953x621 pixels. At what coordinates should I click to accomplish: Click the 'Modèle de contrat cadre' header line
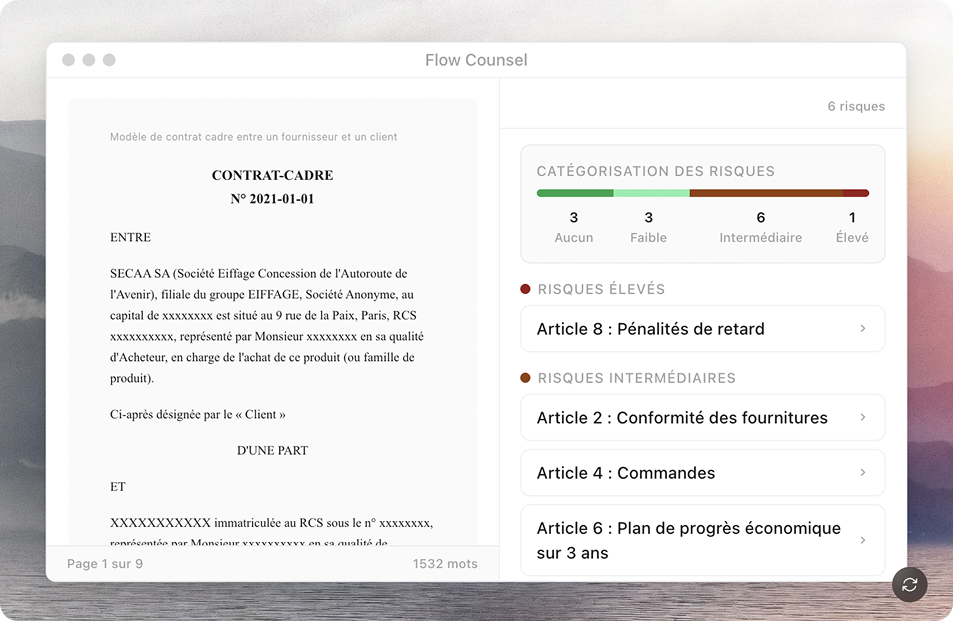click(253, 137)
